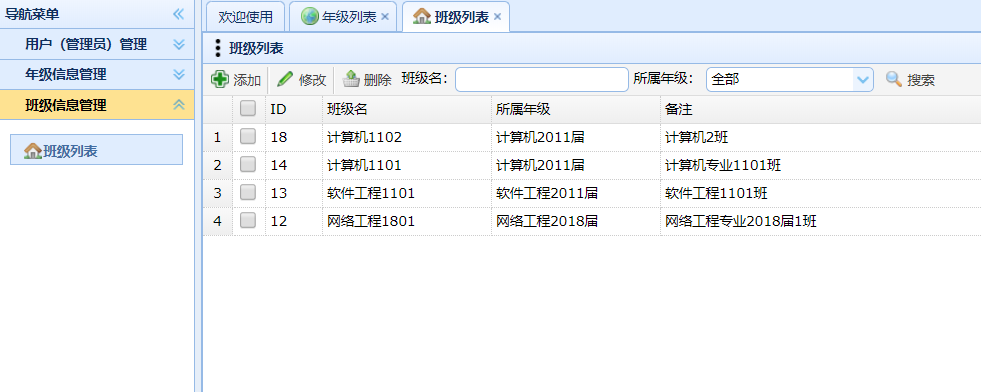Image resolution: width=981 pixels, height=392 pixels.
Task: Check the row for 软件工程1101
Action: pos(248,193)
